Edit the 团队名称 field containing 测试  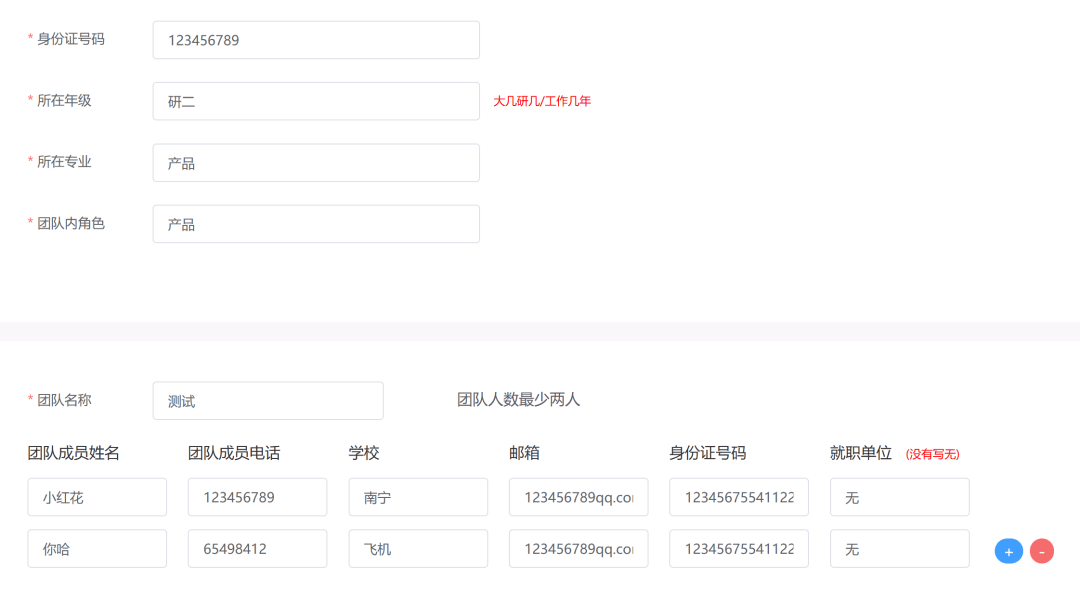[268, 401]
